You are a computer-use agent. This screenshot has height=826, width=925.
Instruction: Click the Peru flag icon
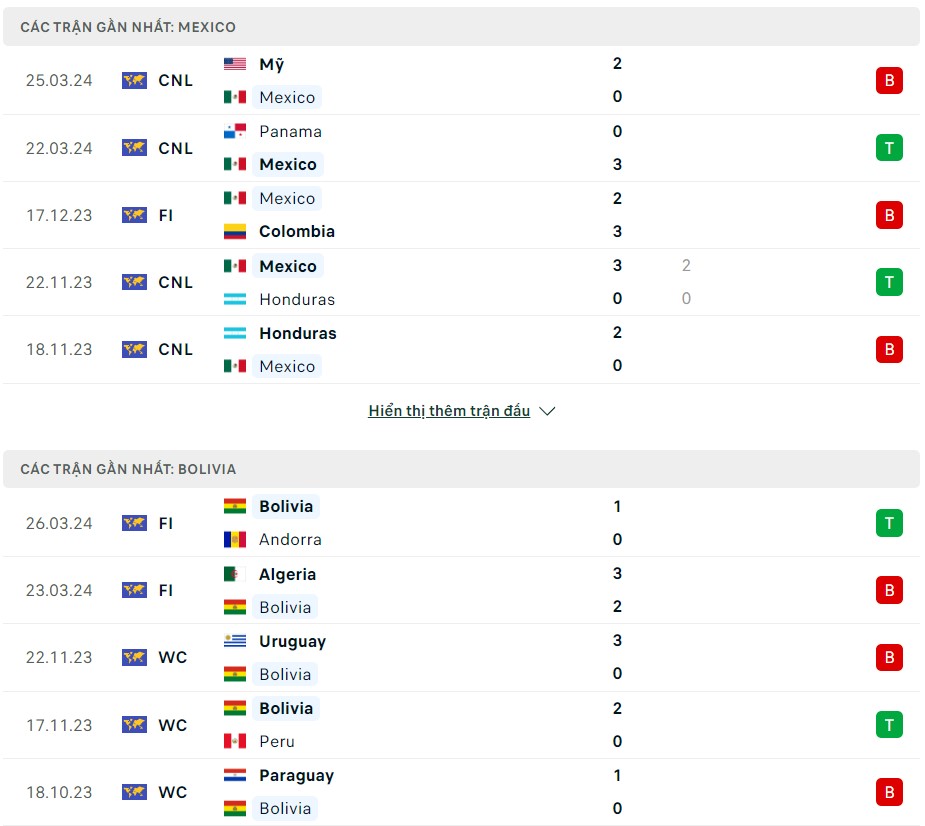235,742
